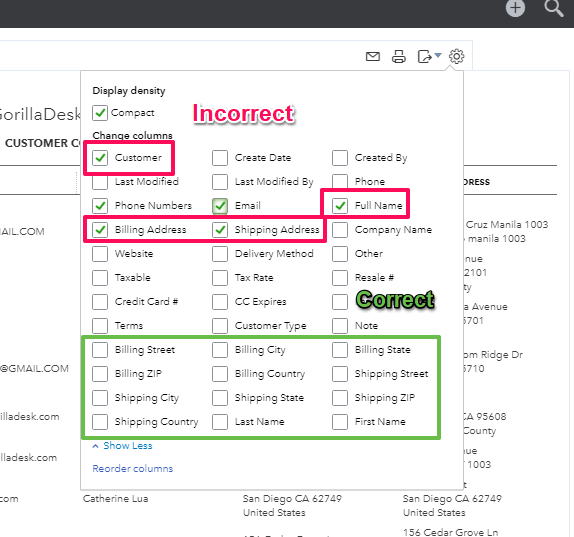Uncheck the Customer column checkbox
The image size is (574, 537).
100,158
